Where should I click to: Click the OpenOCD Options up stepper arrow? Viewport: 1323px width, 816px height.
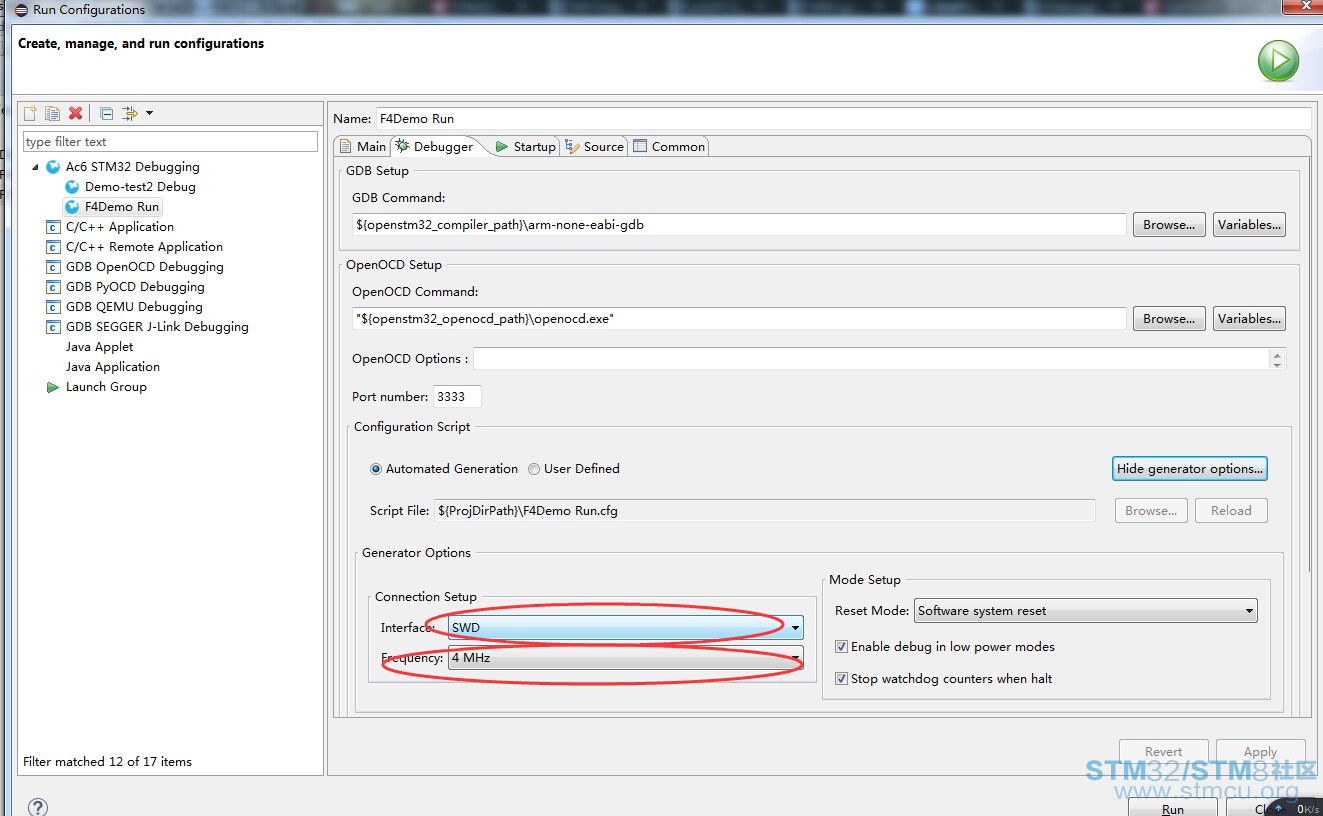pos(1277,354)
